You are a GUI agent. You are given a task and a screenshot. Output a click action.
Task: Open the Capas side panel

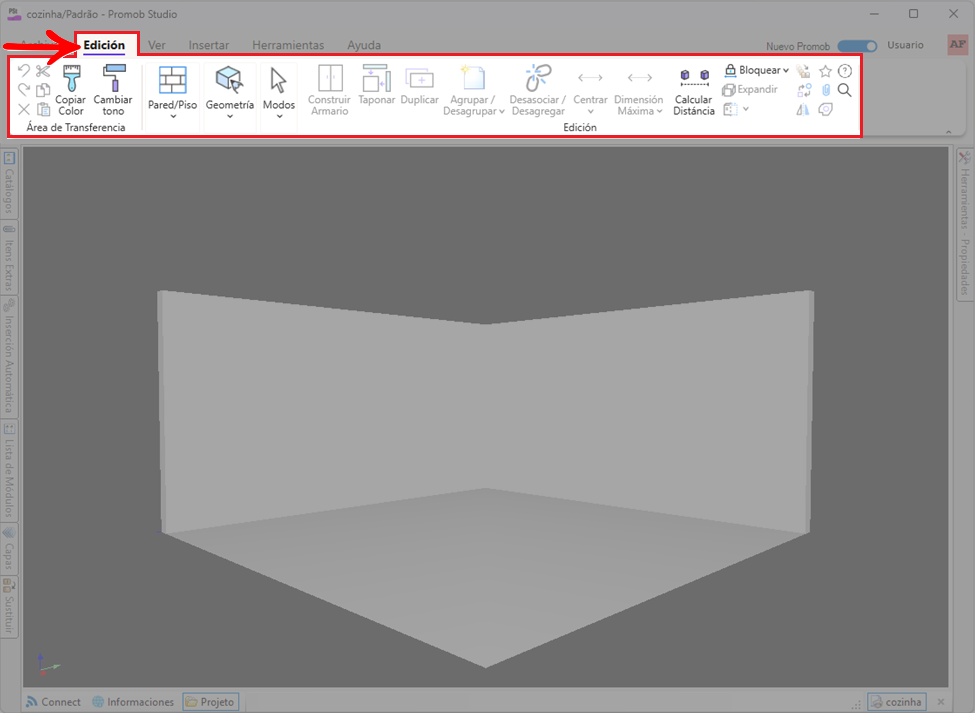[x=9, y=548]
